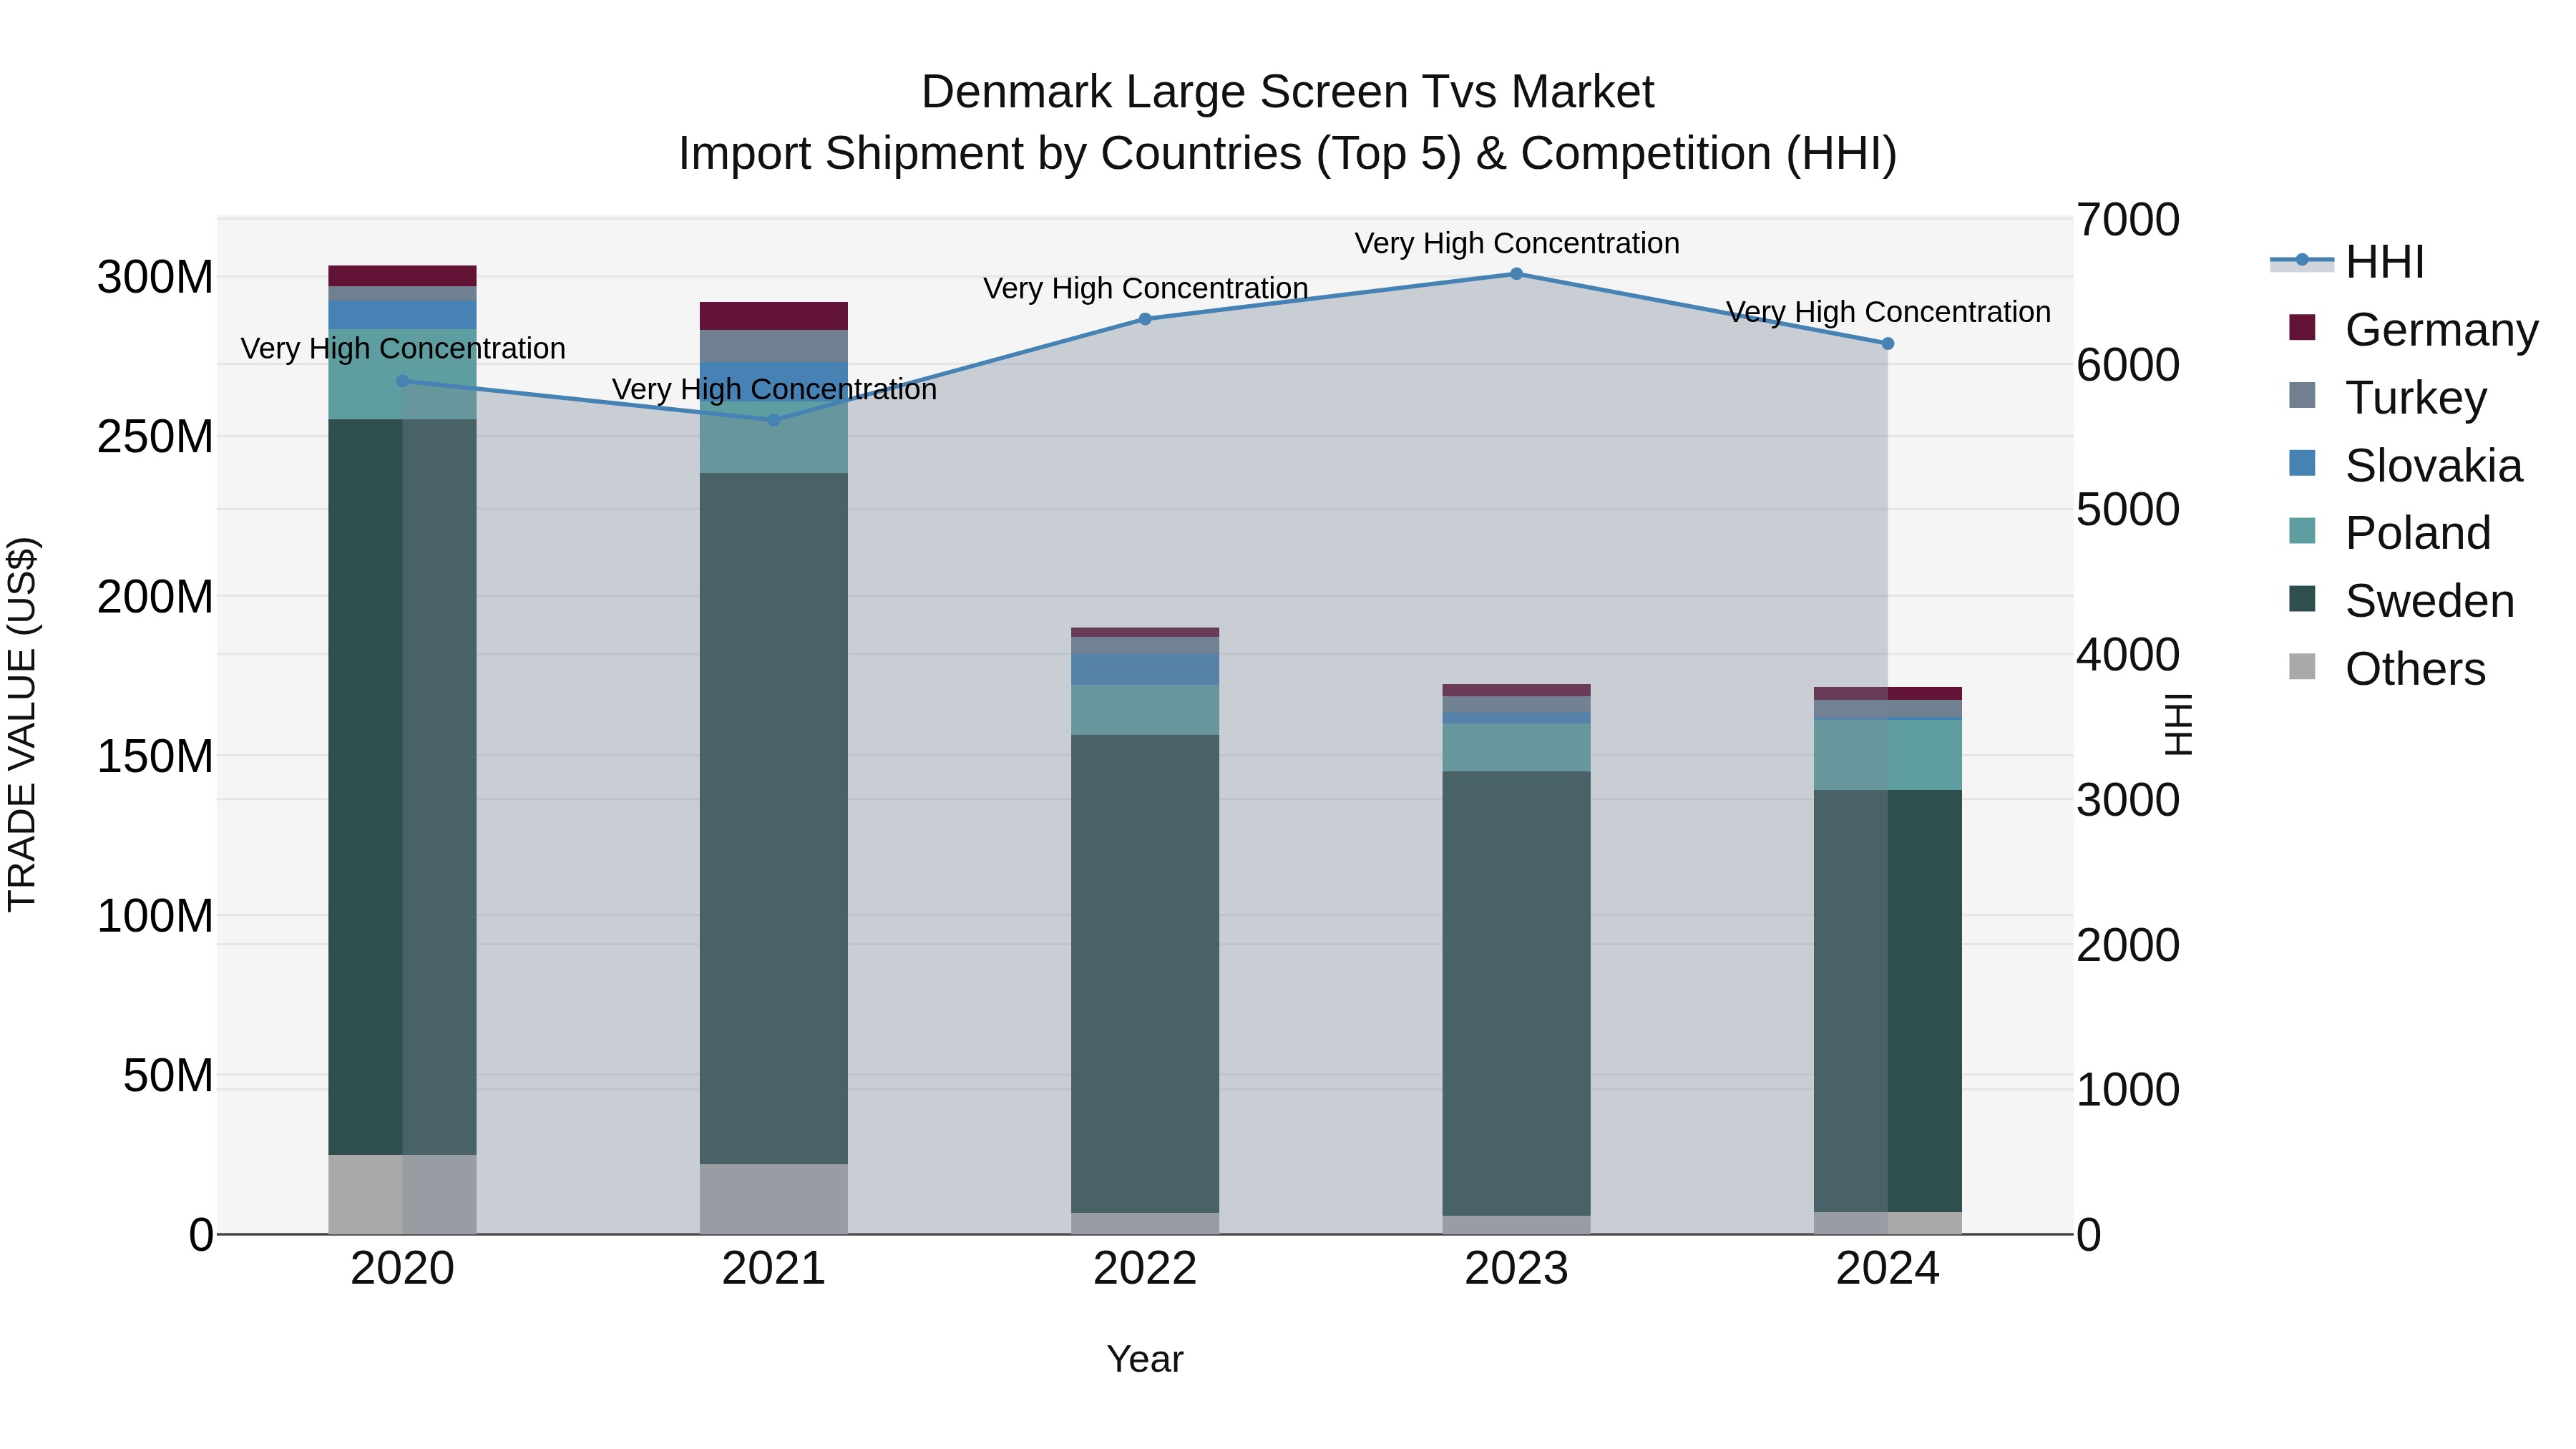The width and height of the screenshot is (2576, 1449).
Task: Click the Germany segment atop 2020 bar
Action: click(x=403, y=276)
